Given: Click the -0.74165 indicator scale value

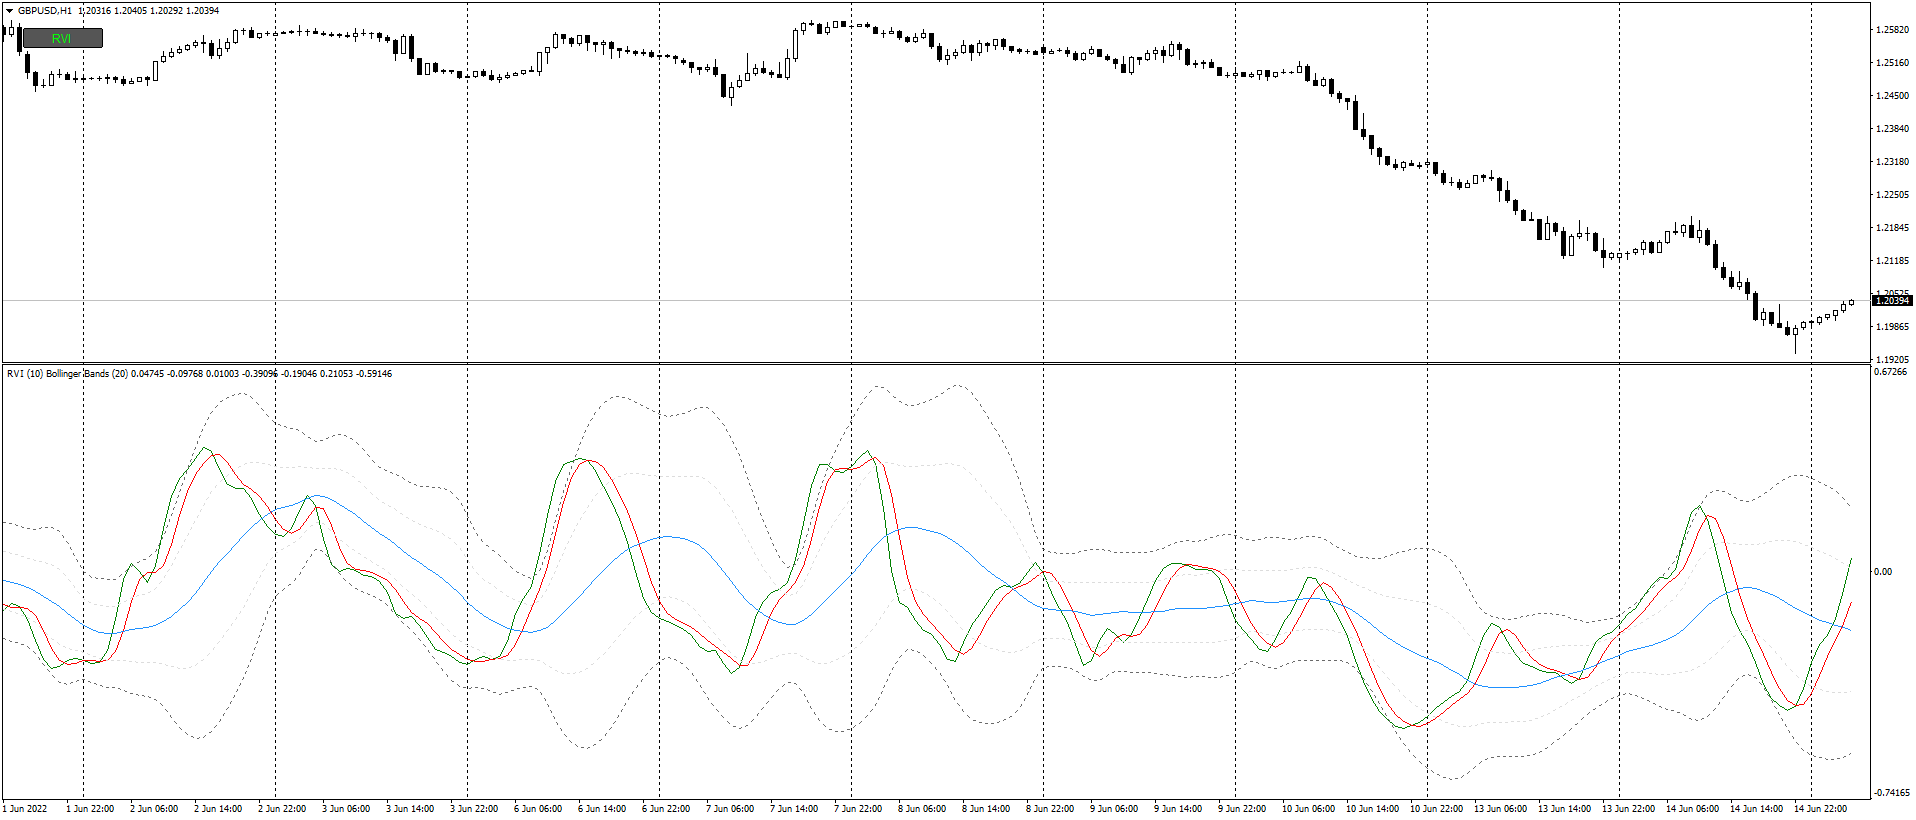Looking at the screenshot, I should (1891, 793).
